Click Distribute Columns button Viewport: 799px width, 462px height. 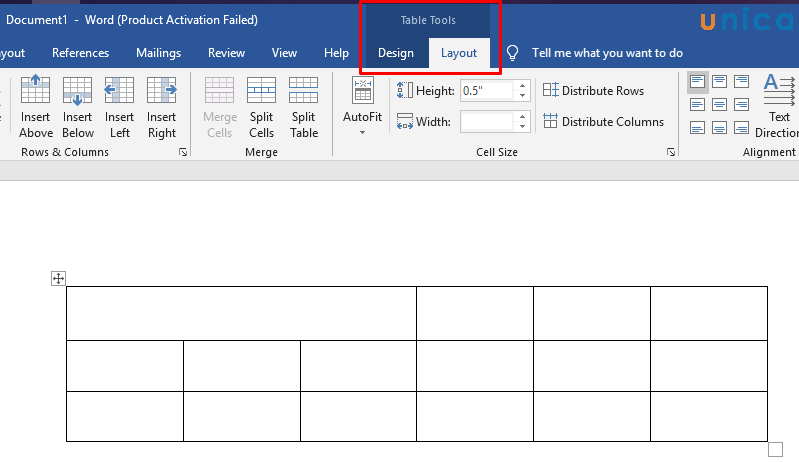(603, 122)
